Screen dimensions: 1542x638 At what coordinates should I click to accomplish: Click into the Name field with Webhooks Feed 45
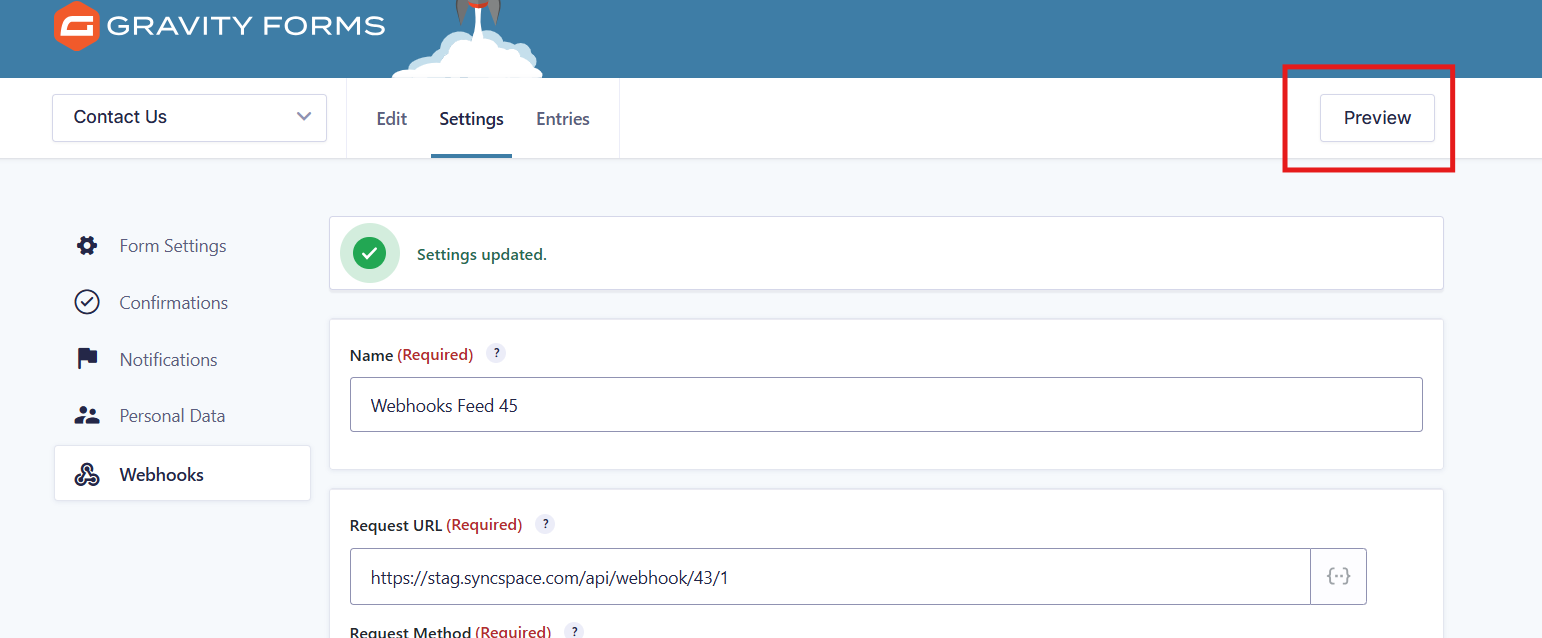click(x=885, y=405)
